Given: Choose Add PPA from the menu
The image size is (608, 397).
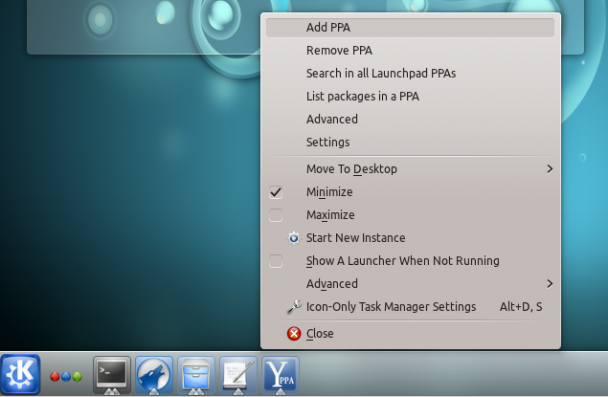Looking at the screenshot, I should pyautogui.click(x=410, y=28).
